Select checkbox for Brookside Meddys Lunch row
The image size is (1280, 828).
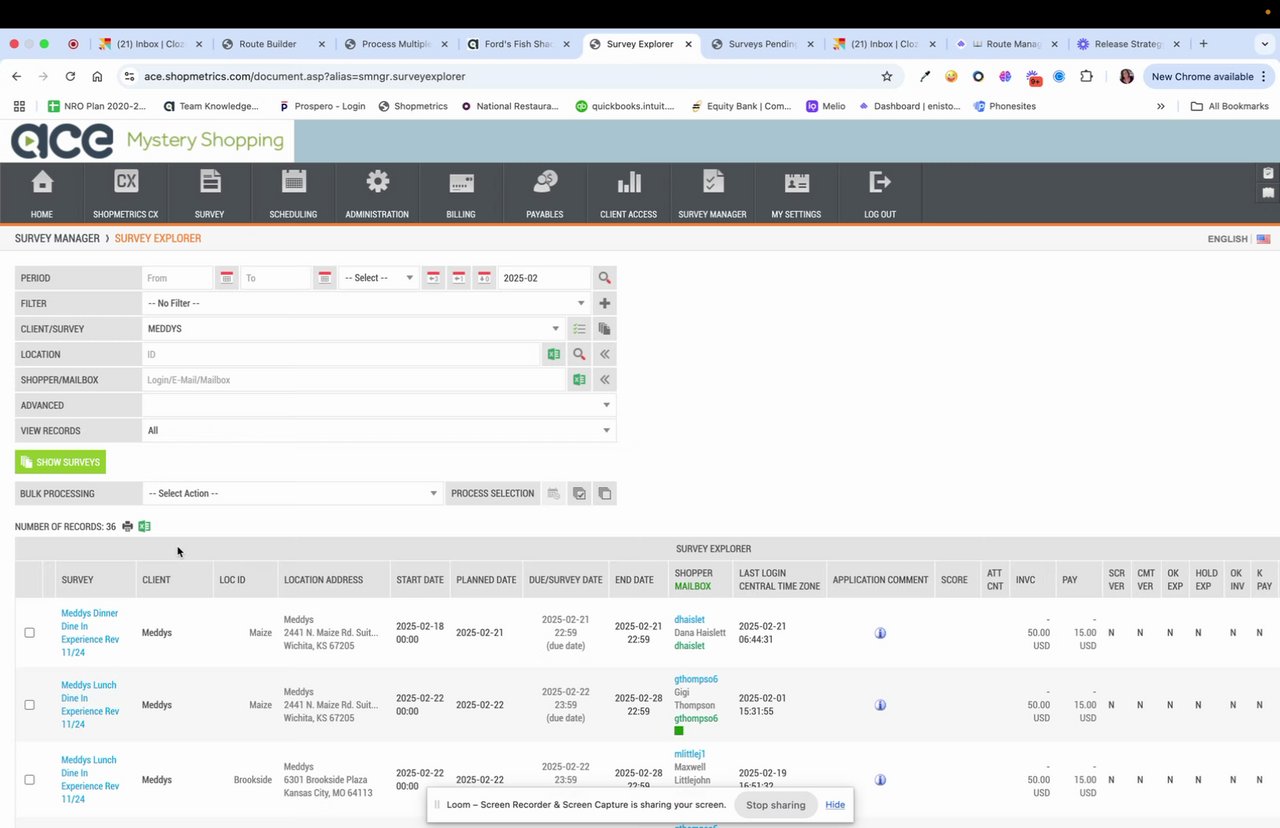29,780
